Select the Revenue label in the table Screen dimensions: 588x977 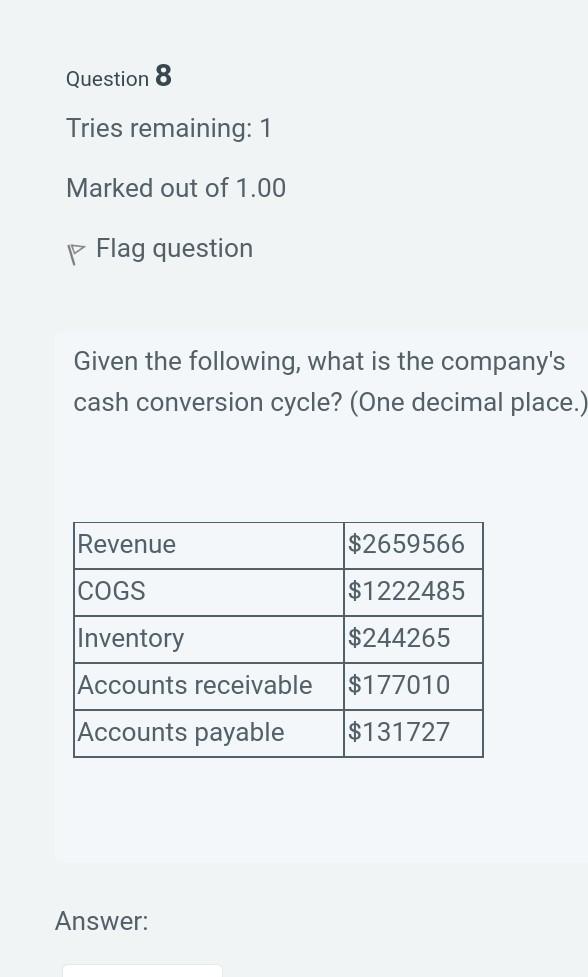(126, 544)
